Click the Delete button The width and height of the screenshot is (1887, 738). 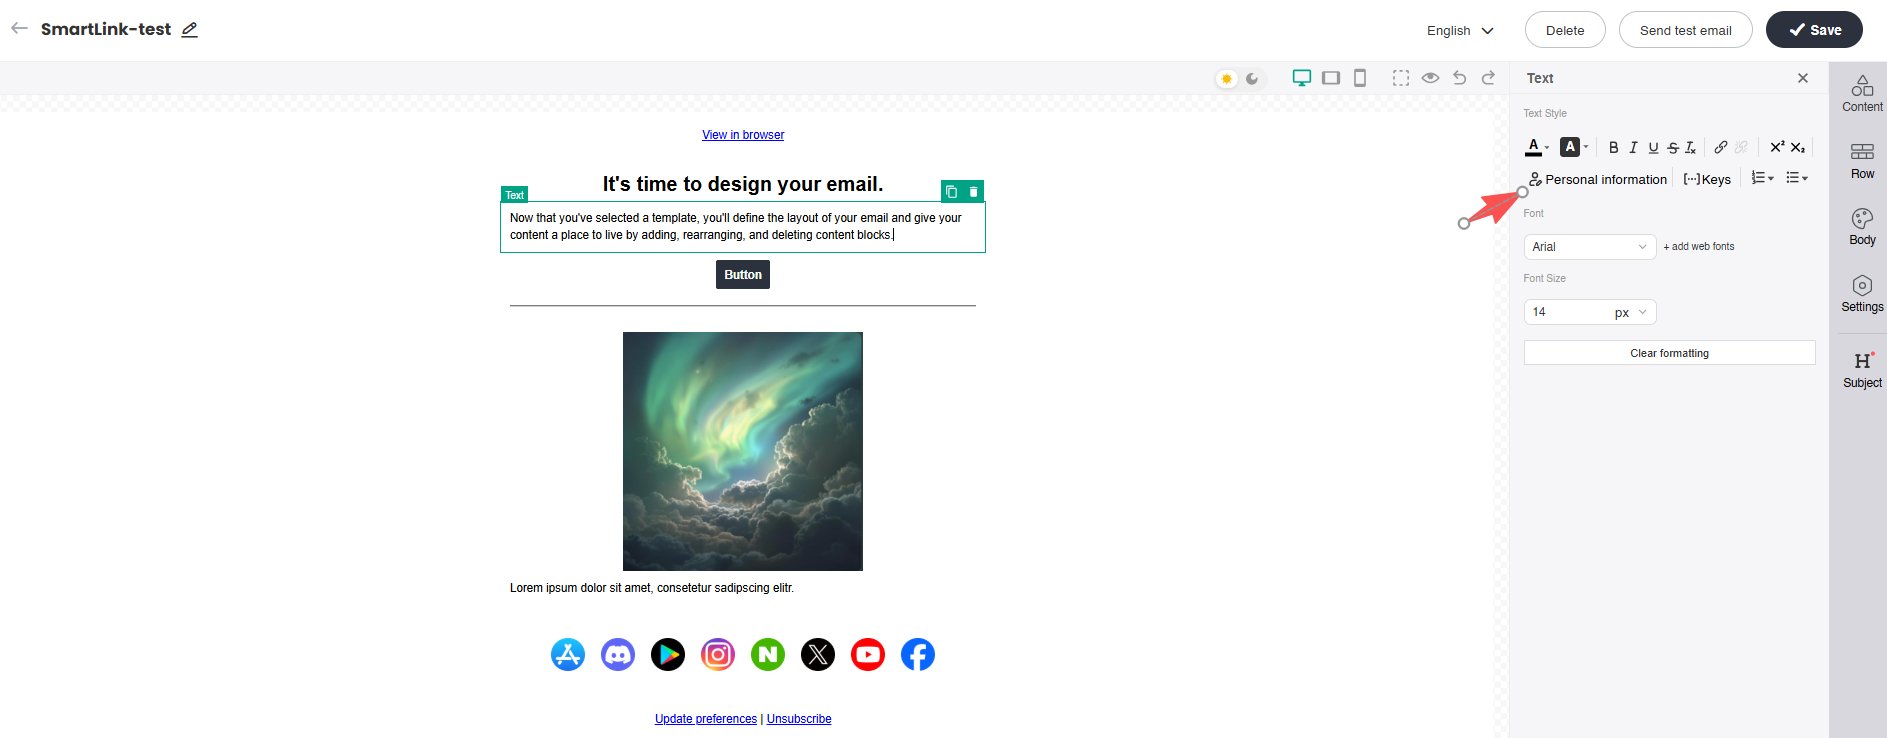tap(1565, 30)
